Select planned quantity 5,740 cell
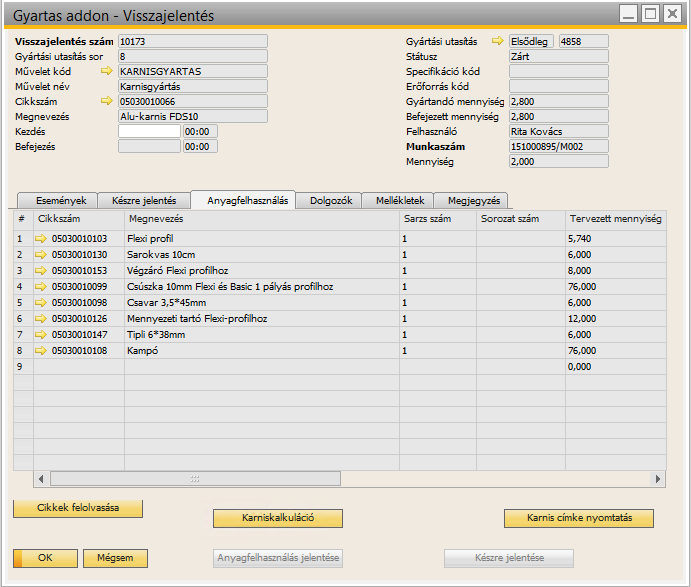This screenshot has height=587, width=691. pyautogui.click(x=616, y=238)
